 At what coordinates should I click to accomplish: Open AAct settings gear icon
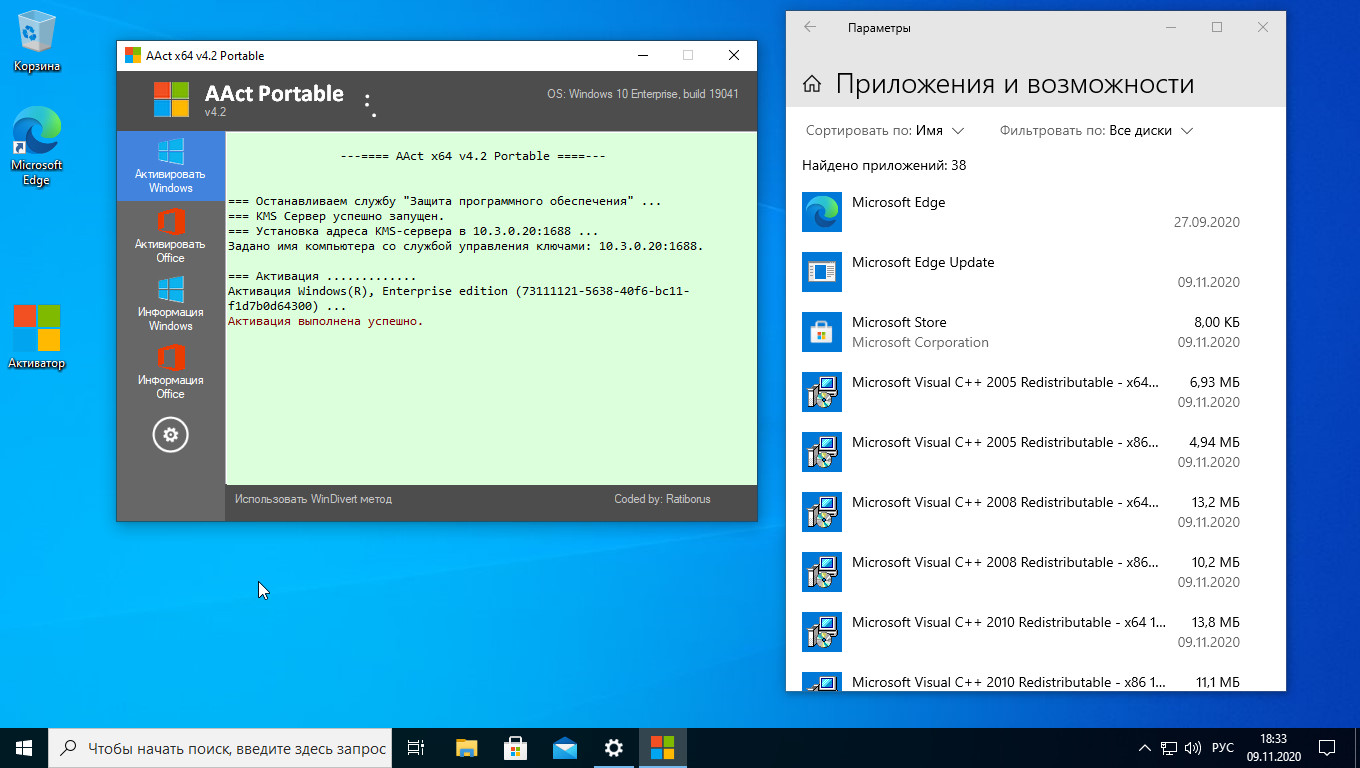coord(170,435)
